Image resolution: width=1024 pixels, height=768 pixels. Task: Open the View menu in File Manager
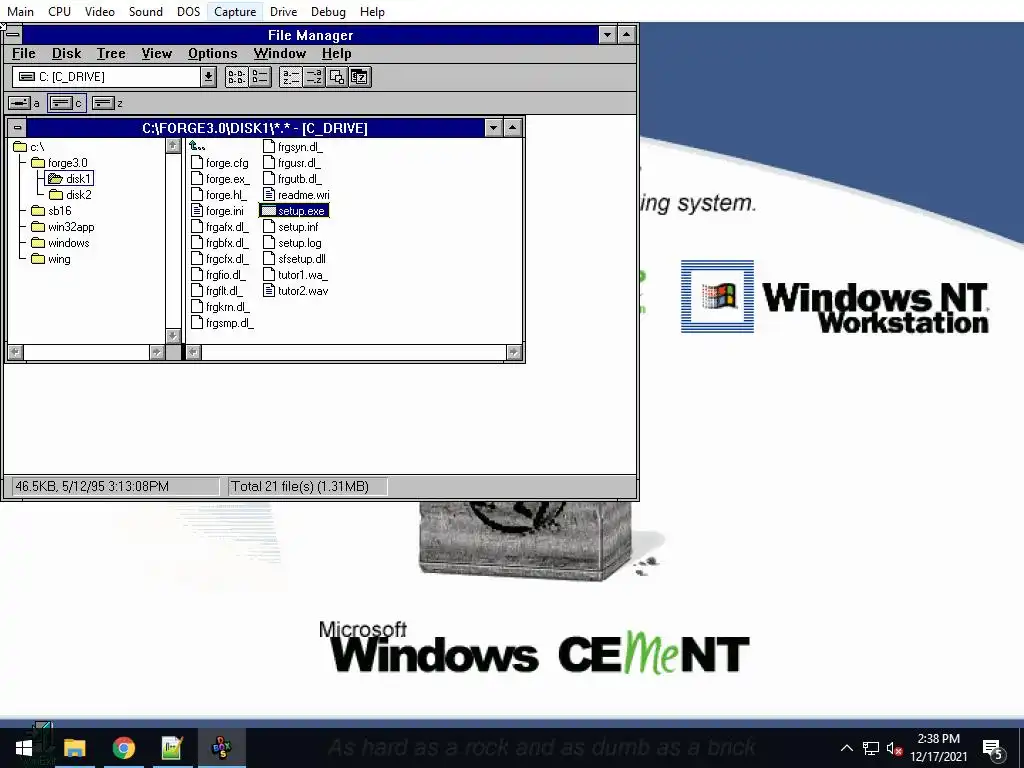pos(157,54)
